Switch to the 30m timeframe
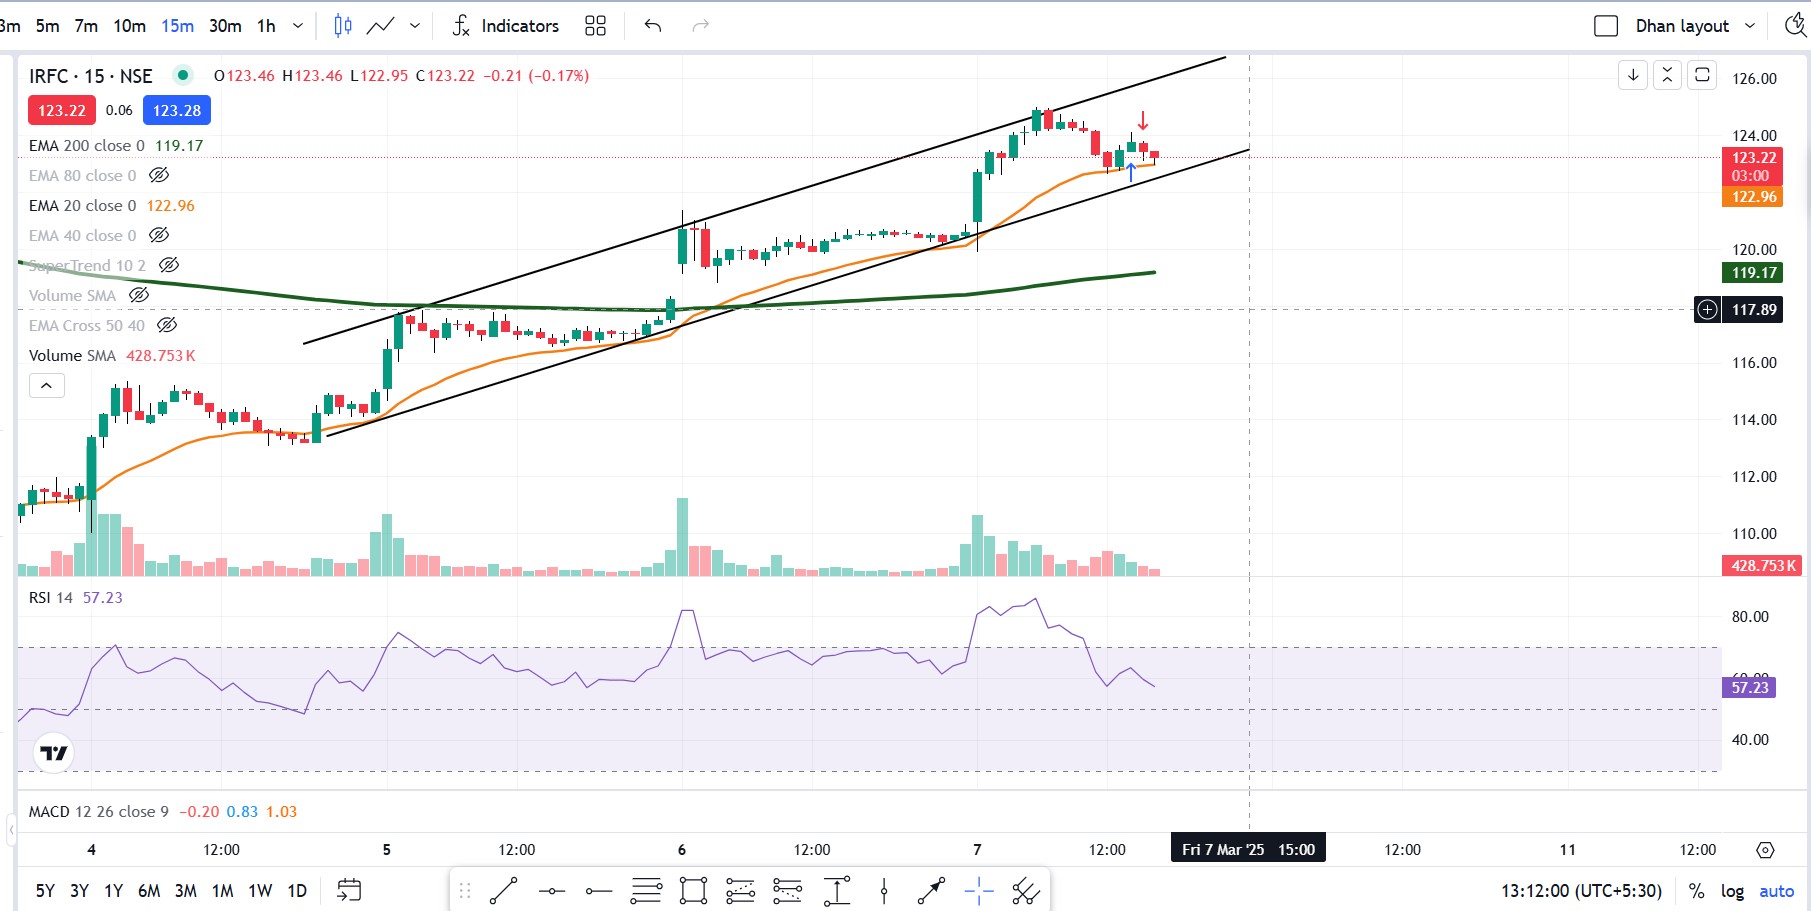 click(x=225, y=26)
